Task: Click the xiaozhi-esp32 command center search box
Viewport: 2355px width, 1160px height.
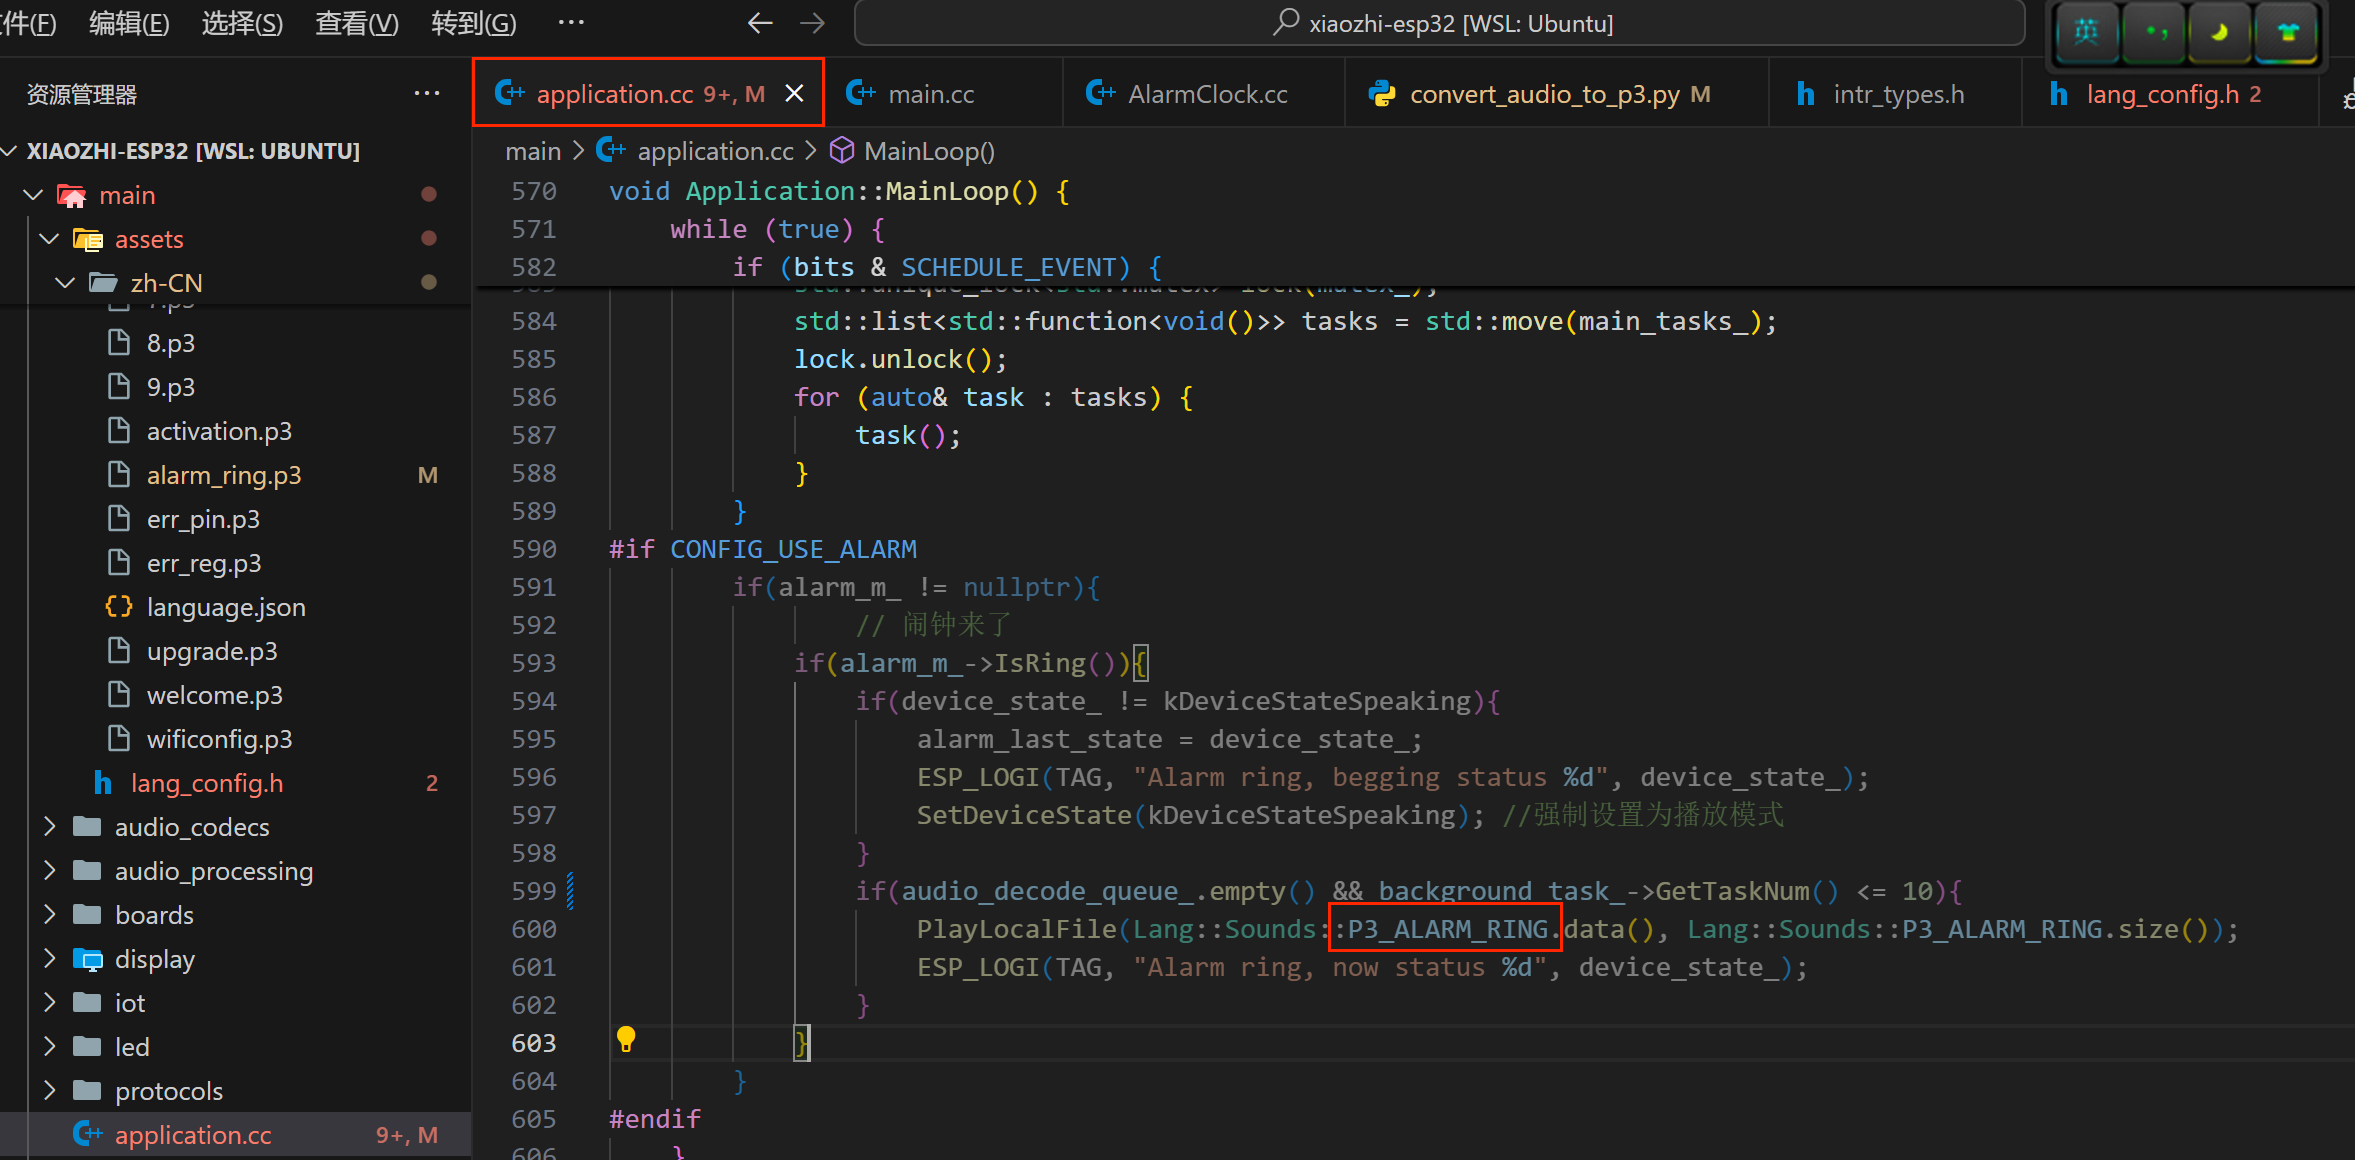Action: pyautogui.click(x=1440, y=23)
